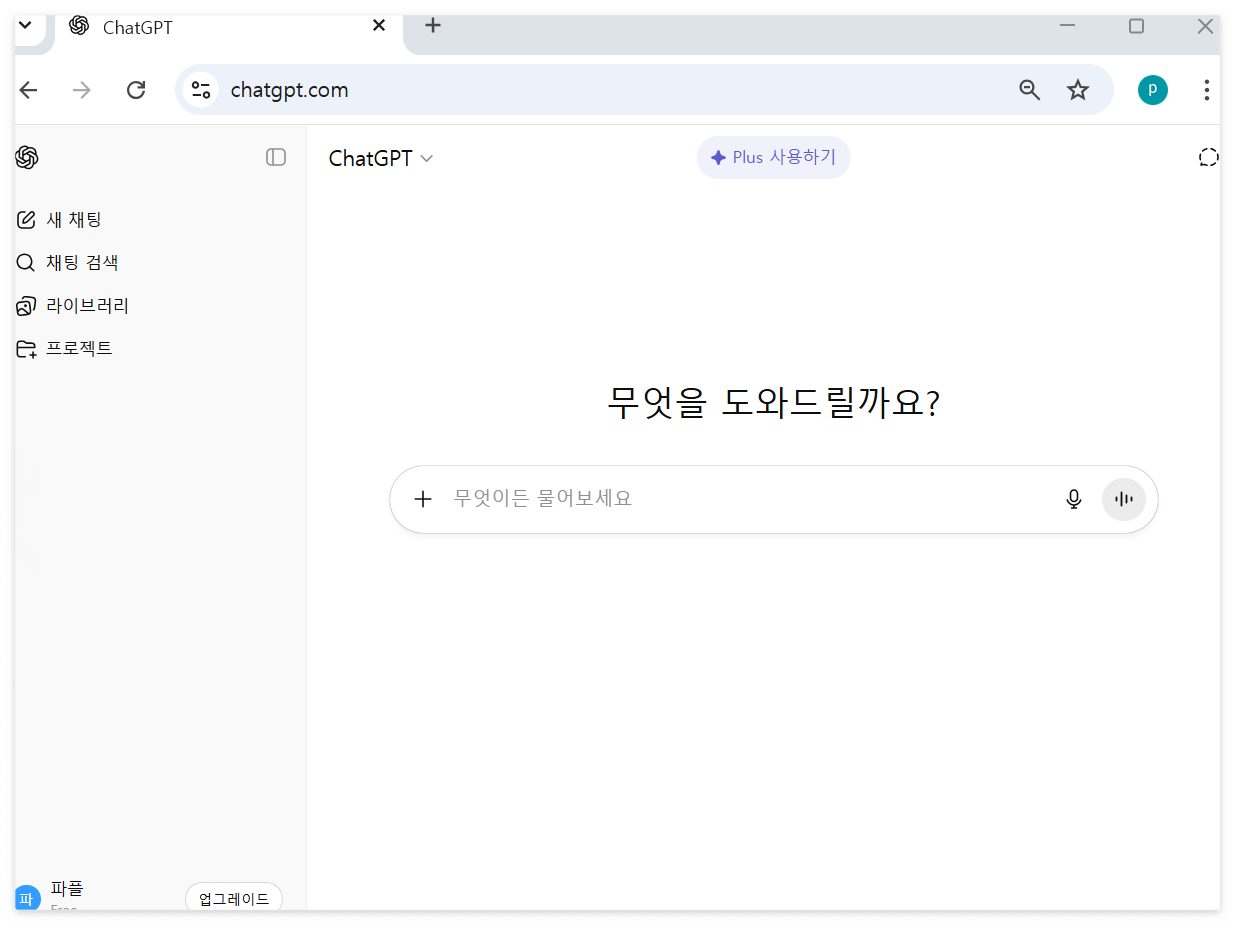1235x925 pixels.
Task: Open the ChatGPT model selector dropdown
Action: point(381,157)
